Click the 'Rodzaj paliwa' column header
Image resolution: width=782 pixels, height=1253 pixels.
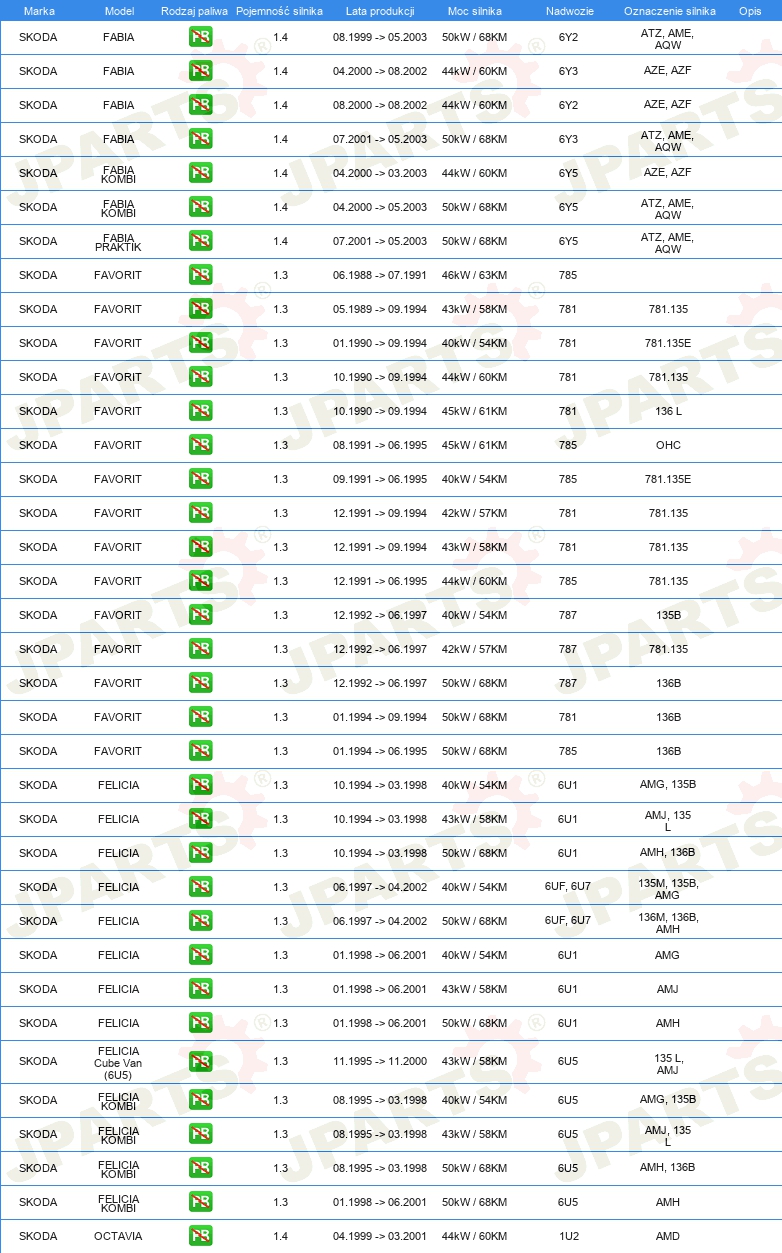coord(194,10)
